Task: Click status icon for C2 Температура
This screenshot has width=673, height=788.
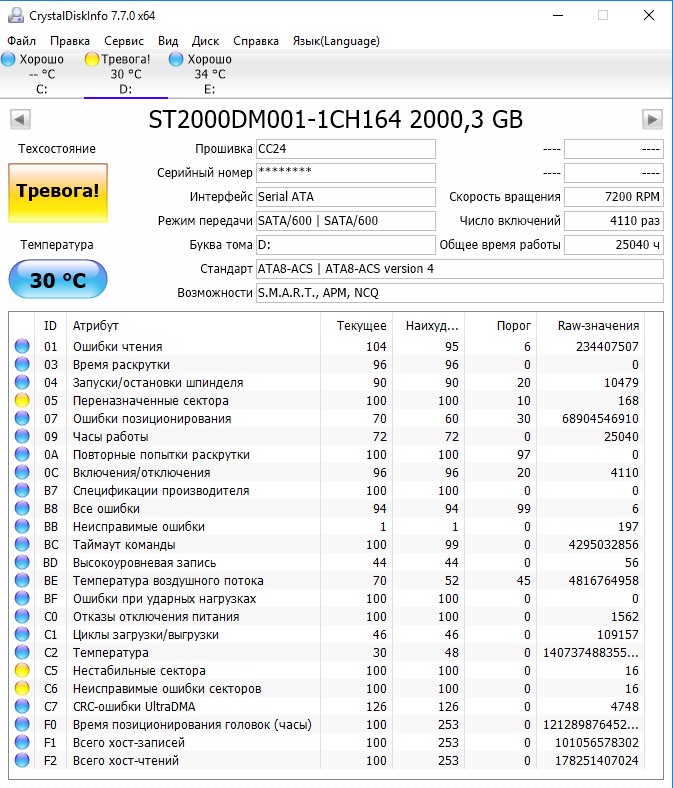Action: (22, 652)
